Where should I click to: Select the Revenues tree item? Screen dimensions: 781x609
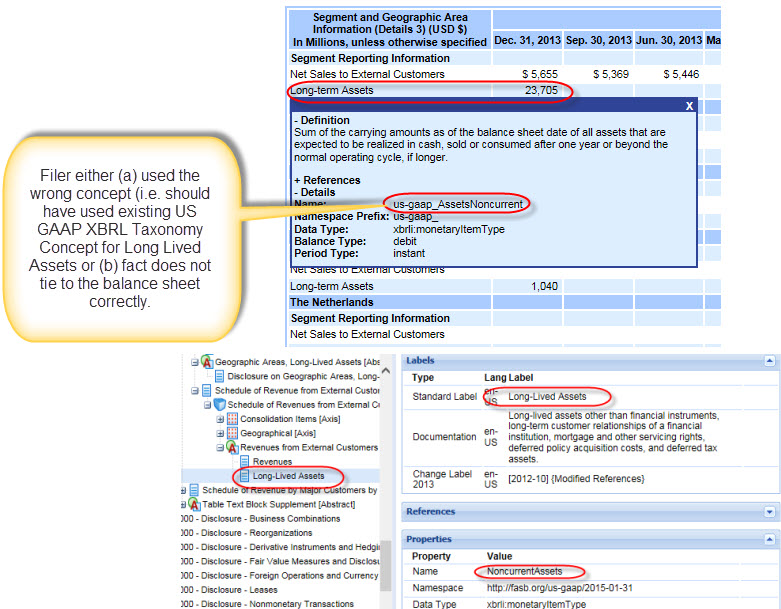click(x=272, y=462)
